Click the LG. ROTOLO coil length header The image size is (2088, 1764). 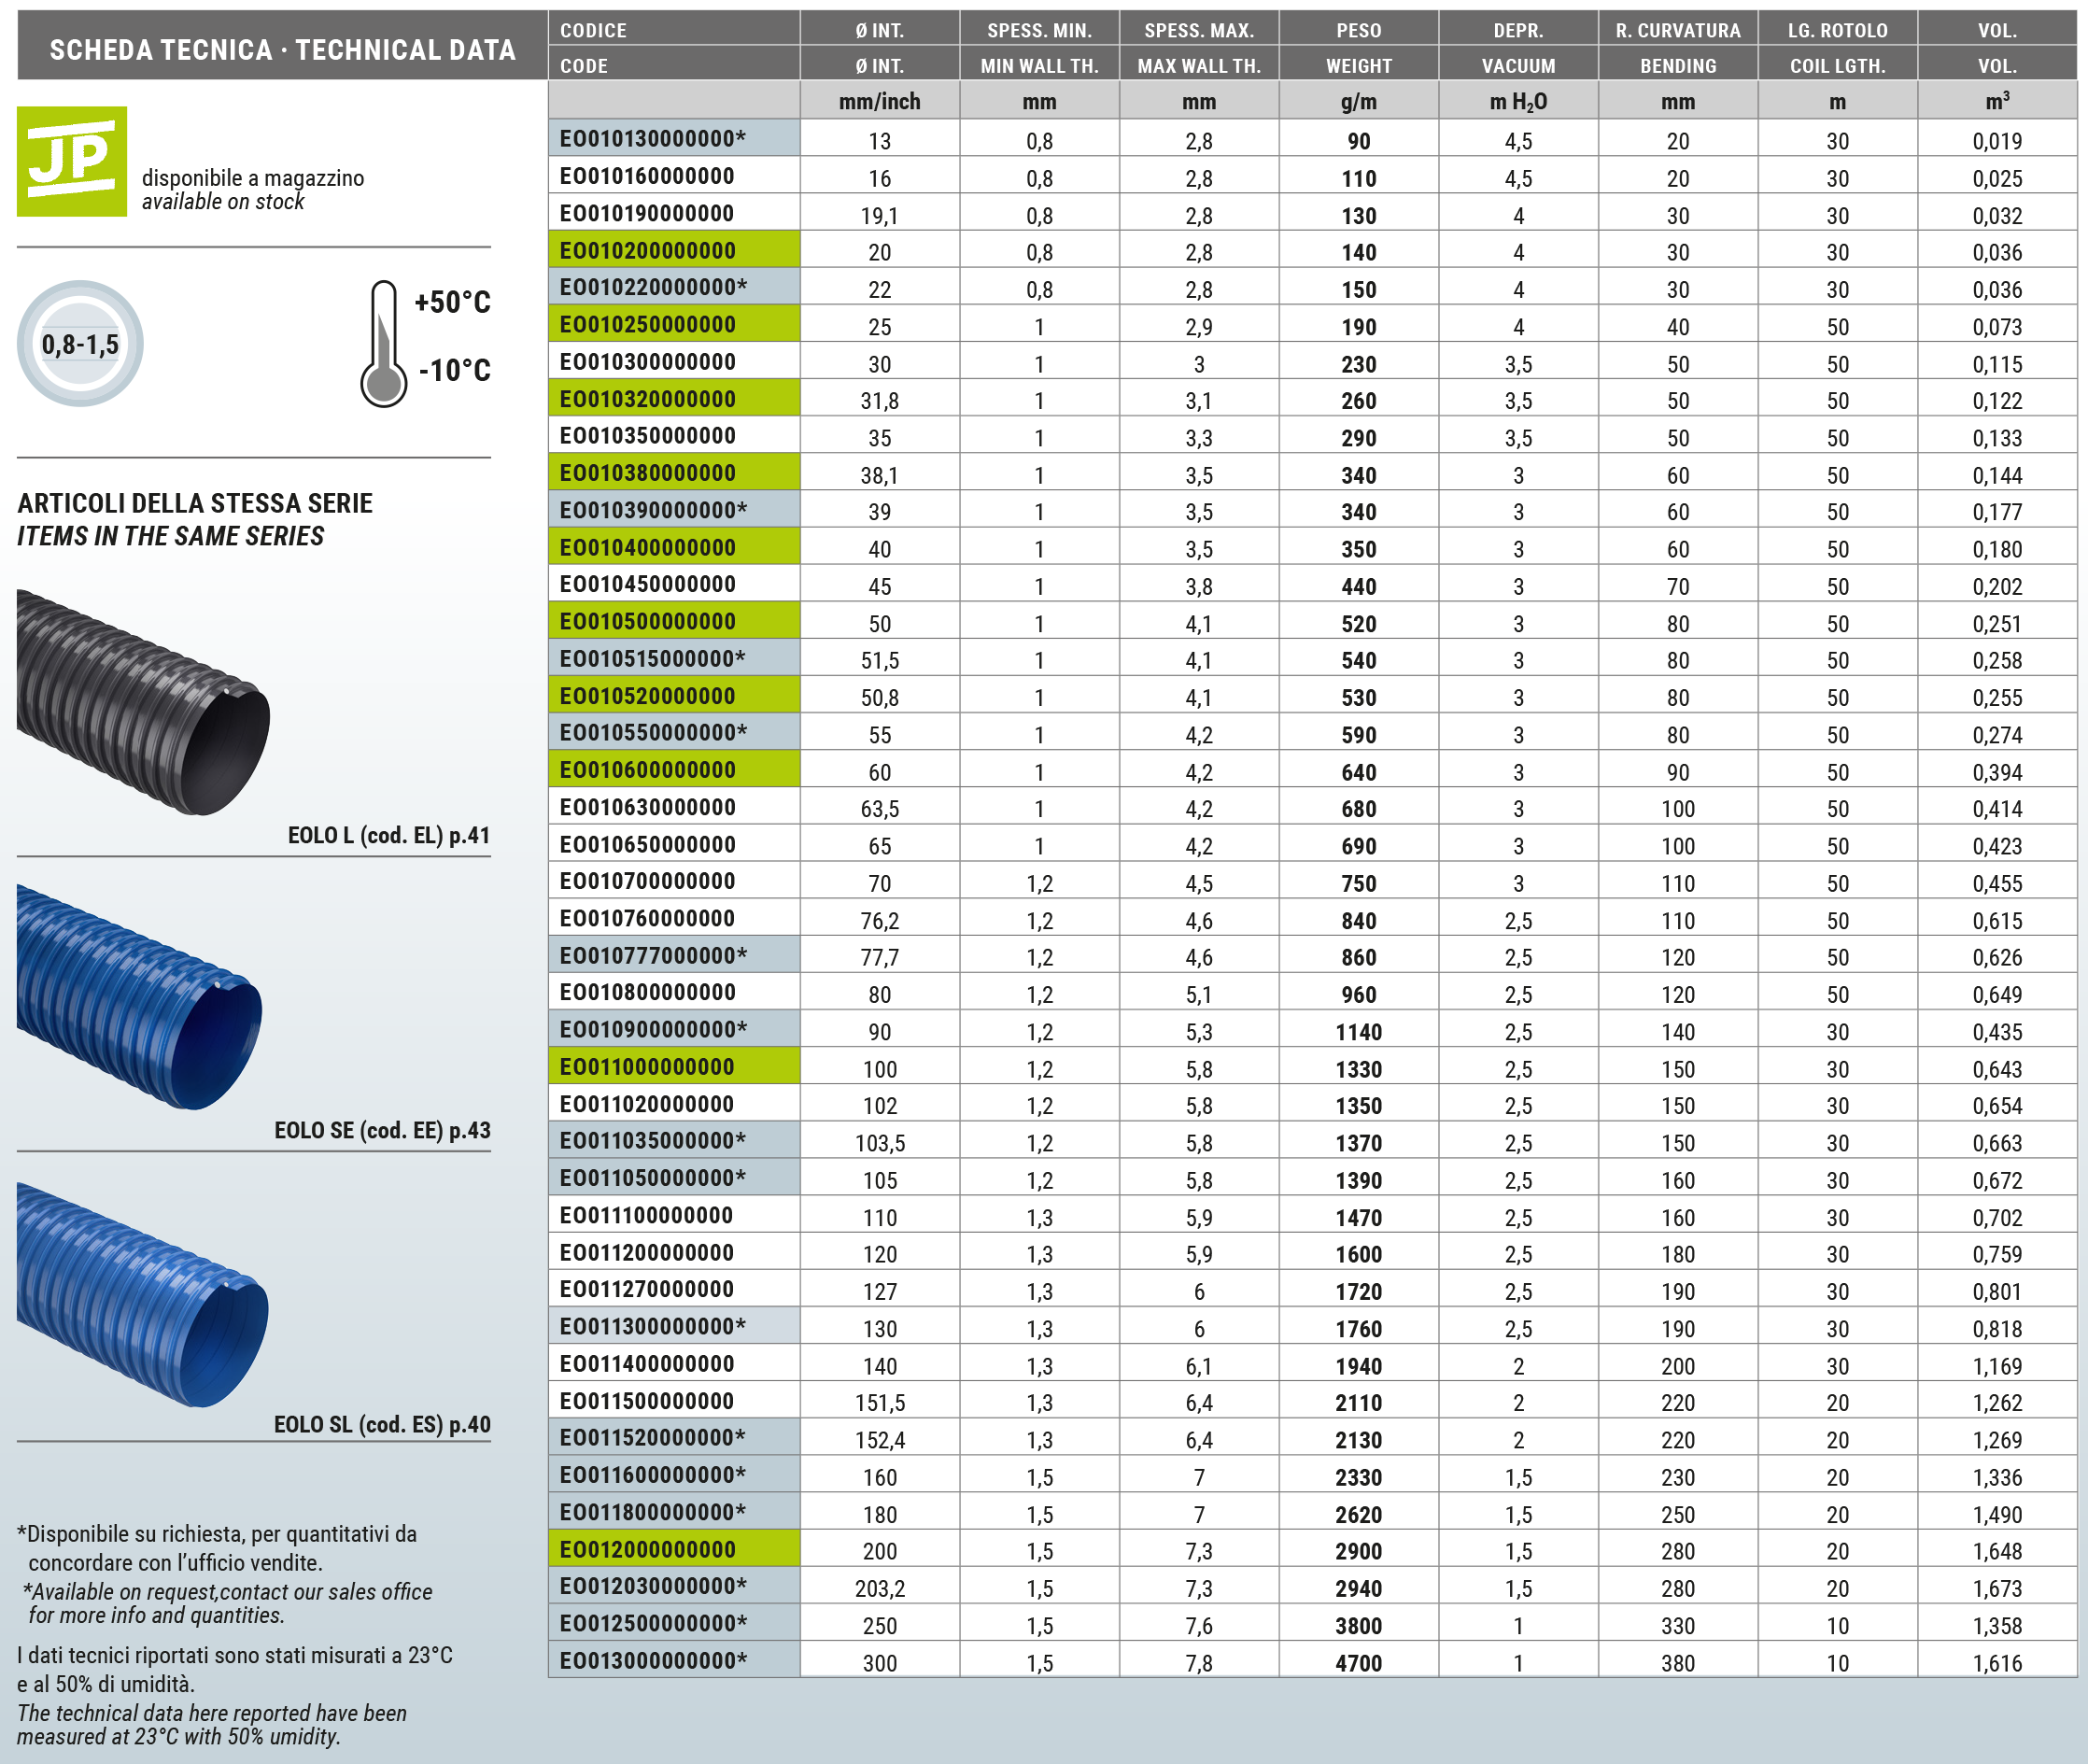click(1837, 47)
